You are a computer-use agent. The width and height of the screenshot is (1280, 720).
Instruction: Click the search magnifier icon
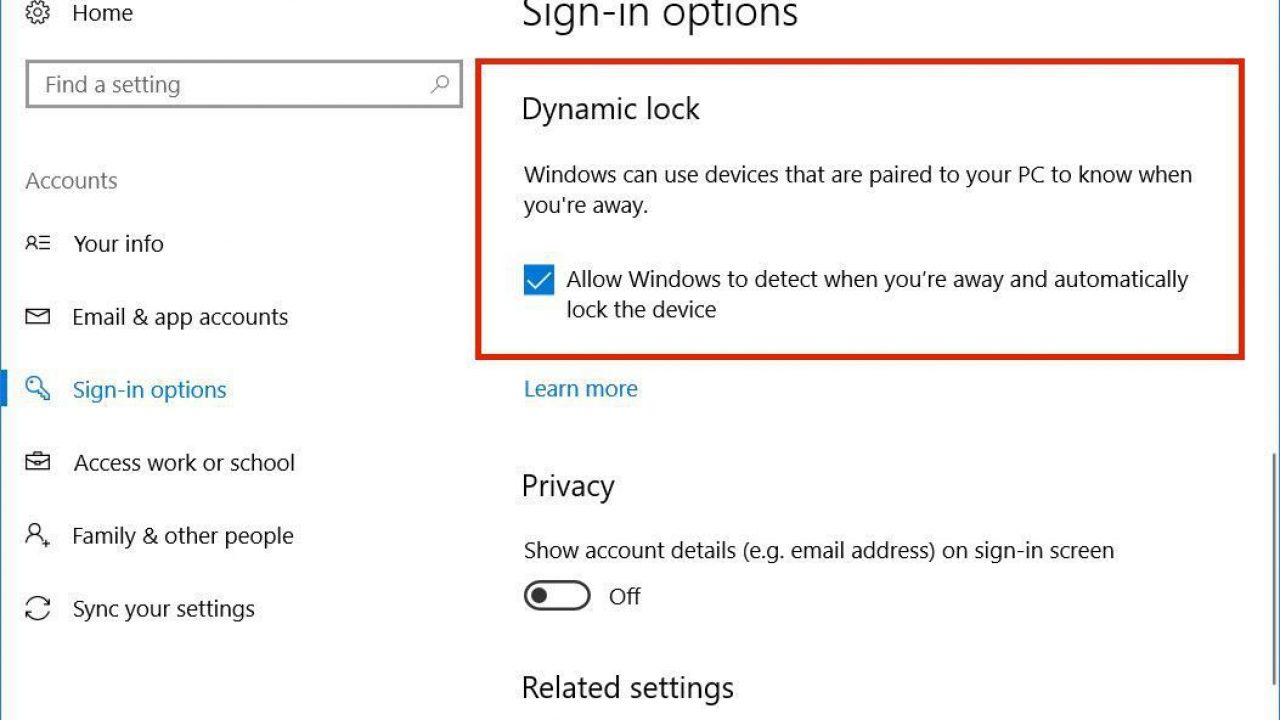(x=440, y=85)
